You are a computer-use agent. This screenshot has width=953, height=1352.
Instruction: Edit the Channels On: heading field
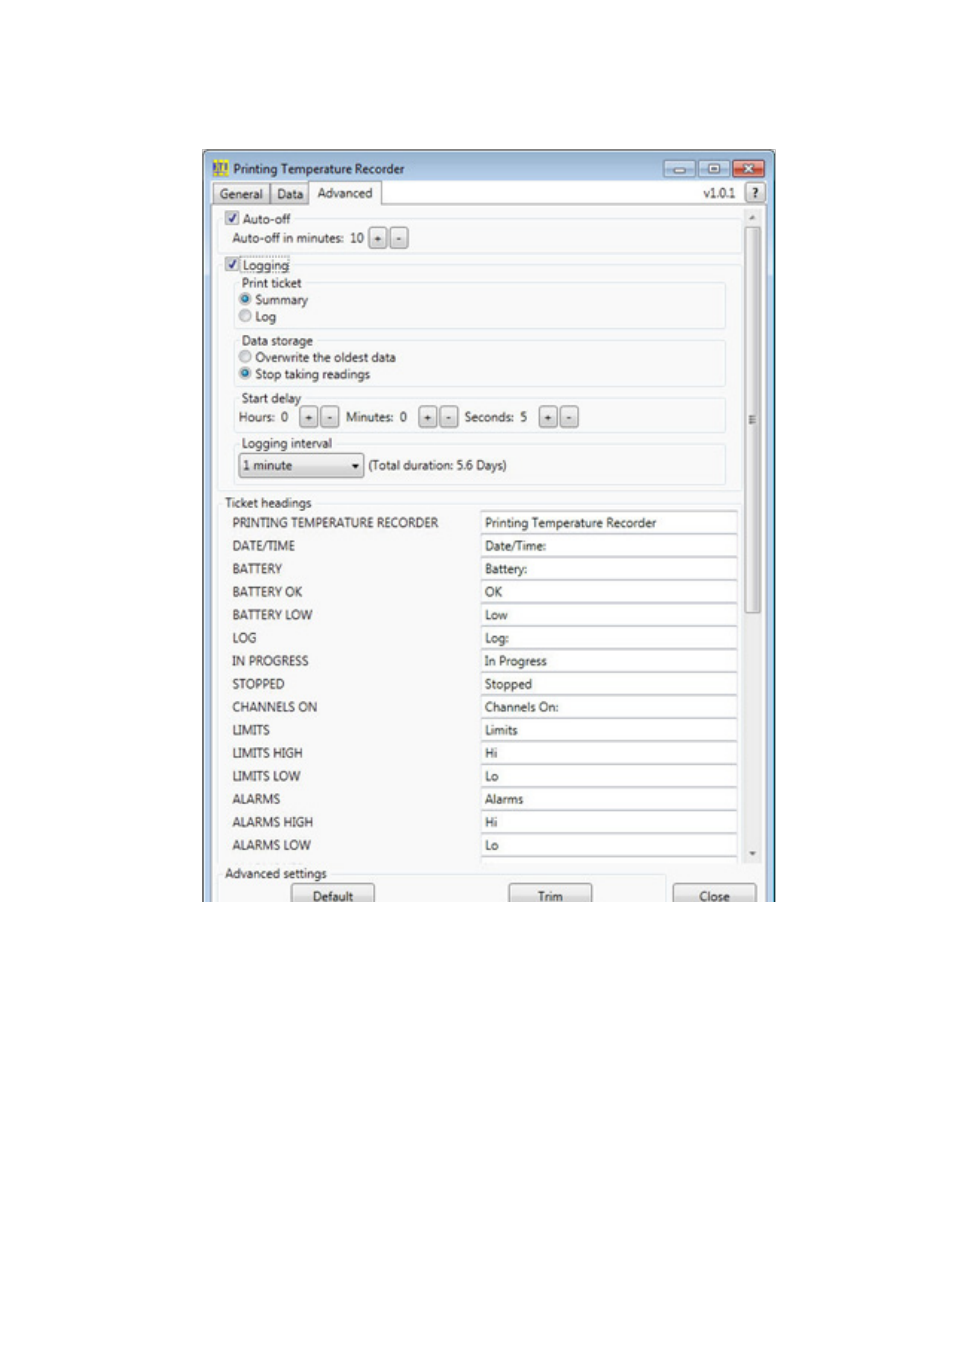[609, 706]
